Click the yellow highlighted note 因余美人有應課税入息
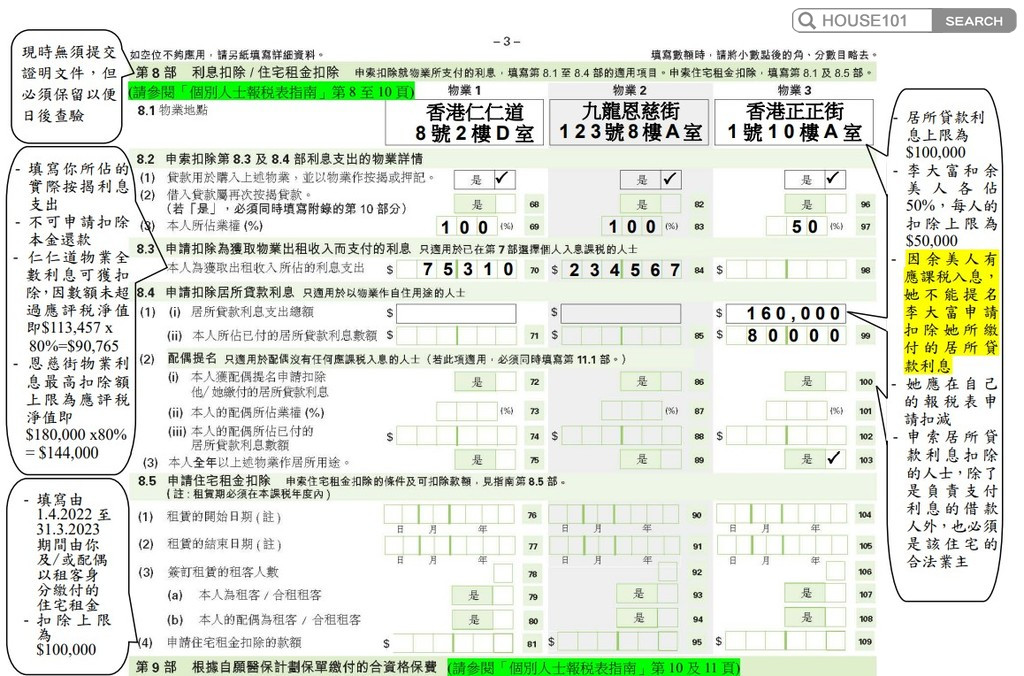 click(x=952, y=312)
